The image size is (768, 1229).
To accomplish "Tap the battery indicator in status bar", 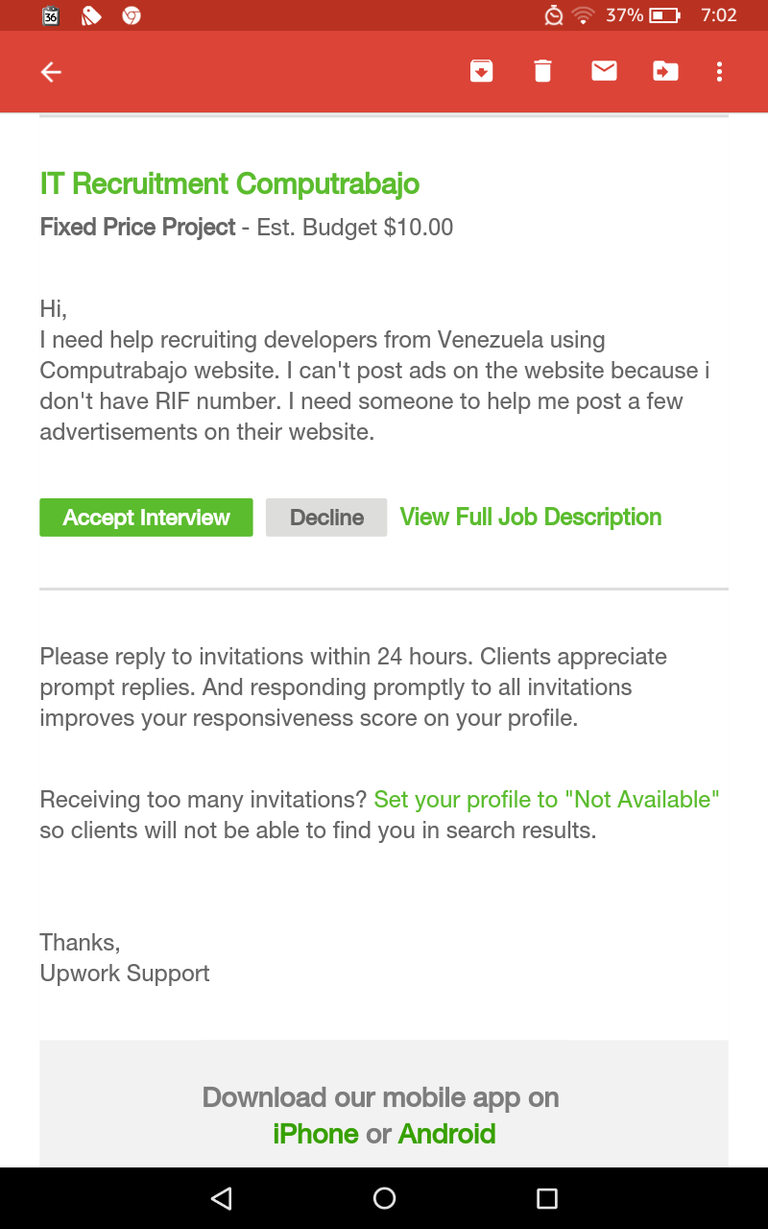I will (664, 15).
